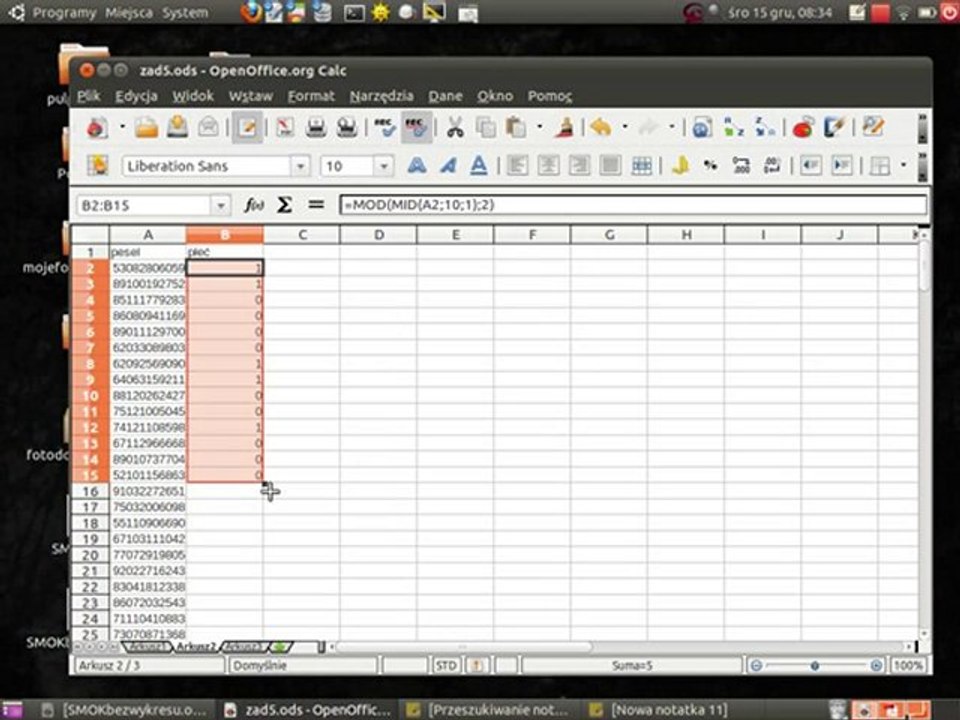Viewport: 960px width, 720px height.
Task: Open the Dane menu
Action: tap(445, 96)
